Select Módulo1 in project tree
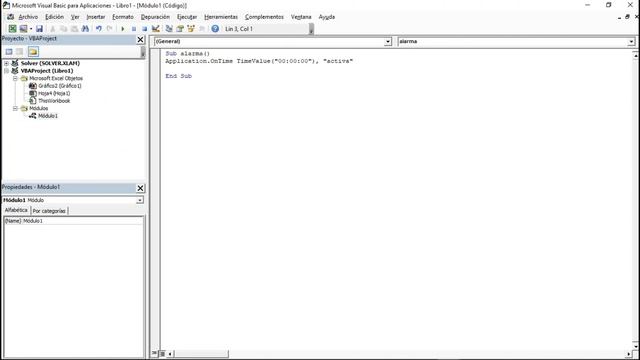The image size is (640, 360). coord(48,116)
